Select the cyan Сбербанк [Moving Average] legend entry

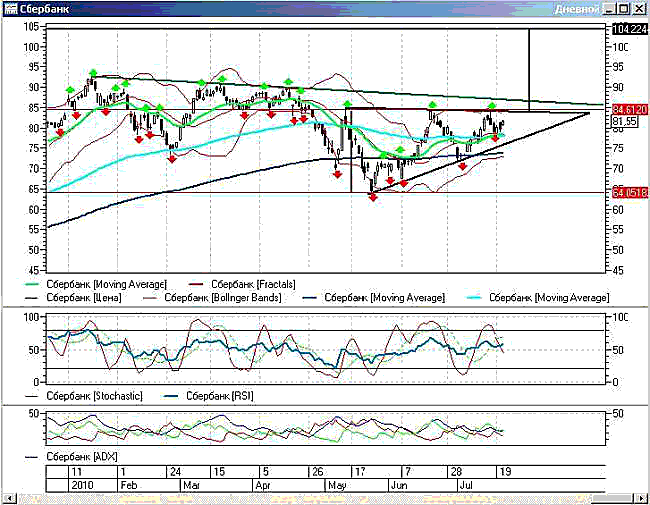click(x=538, y=298)
